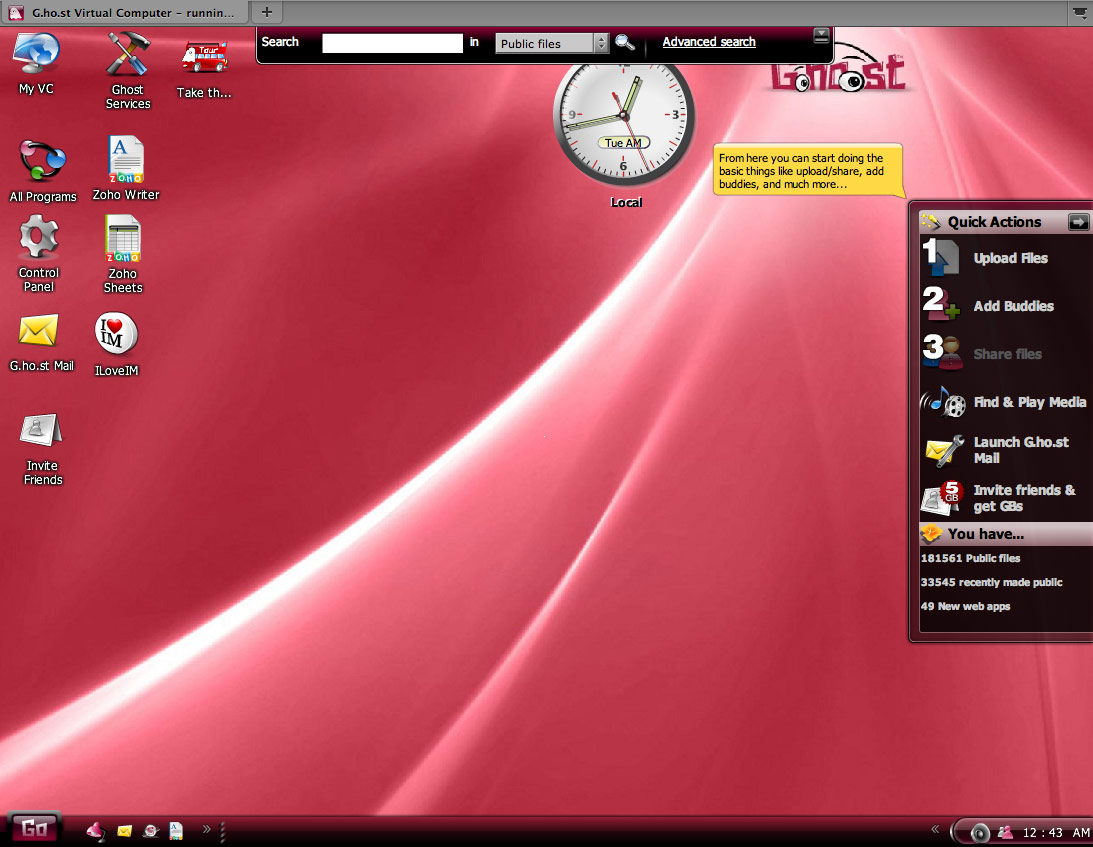Click the Add Buddies quick action

pos(1005,305)
